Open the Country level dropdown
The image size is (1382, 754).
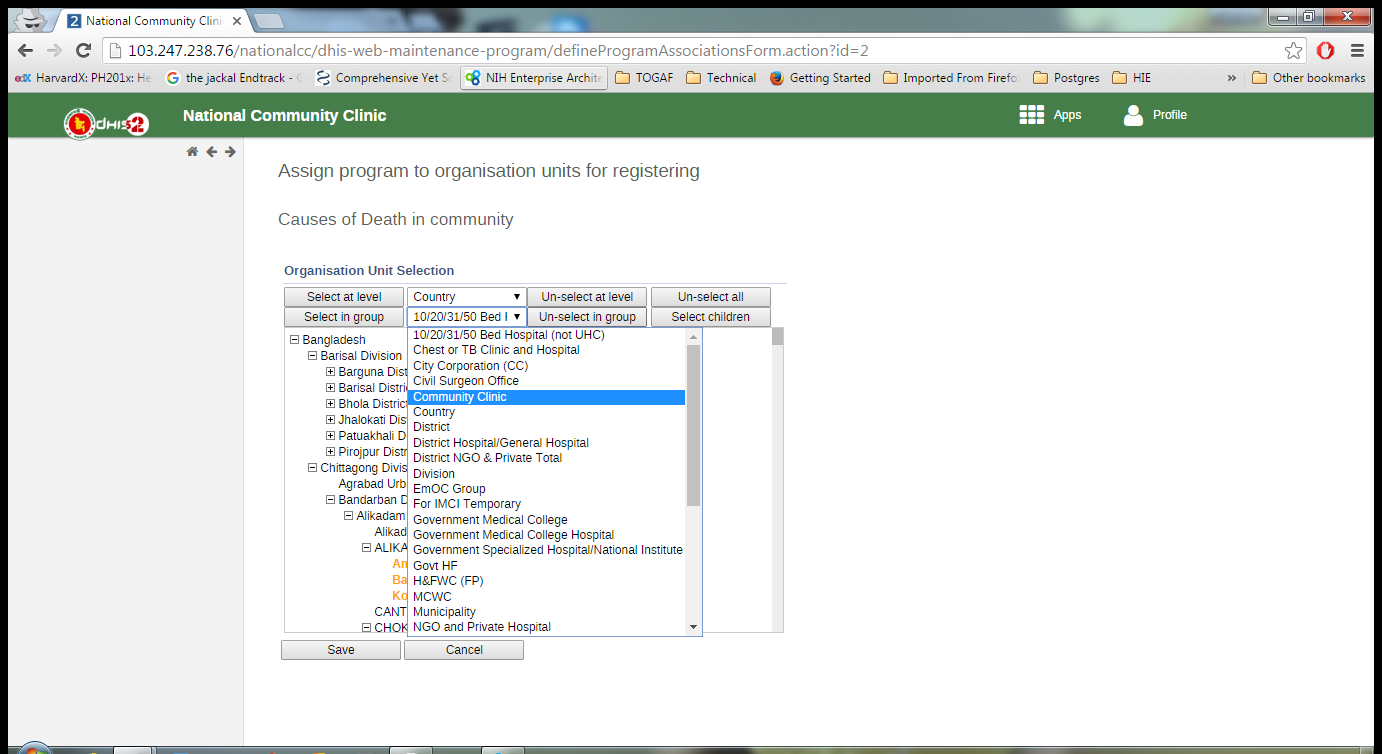point(466,297)
